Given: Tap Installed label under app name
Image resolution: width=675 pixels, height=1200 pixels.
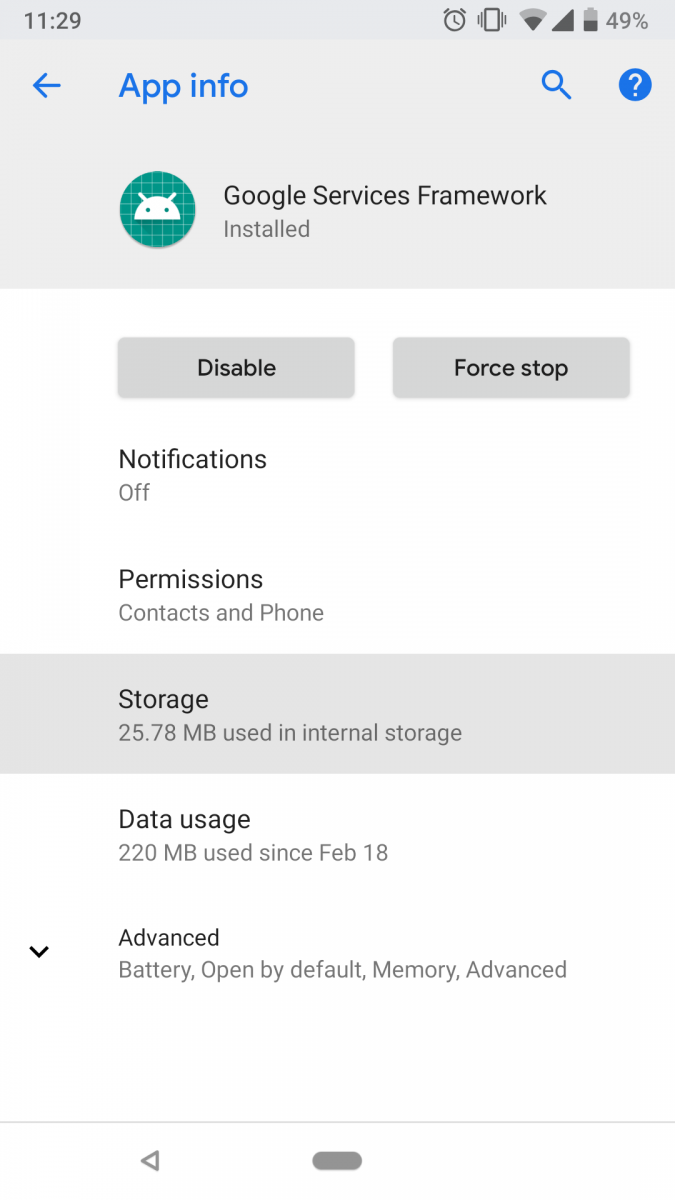Looking at the screenshot, I should (x=266, y=229).
